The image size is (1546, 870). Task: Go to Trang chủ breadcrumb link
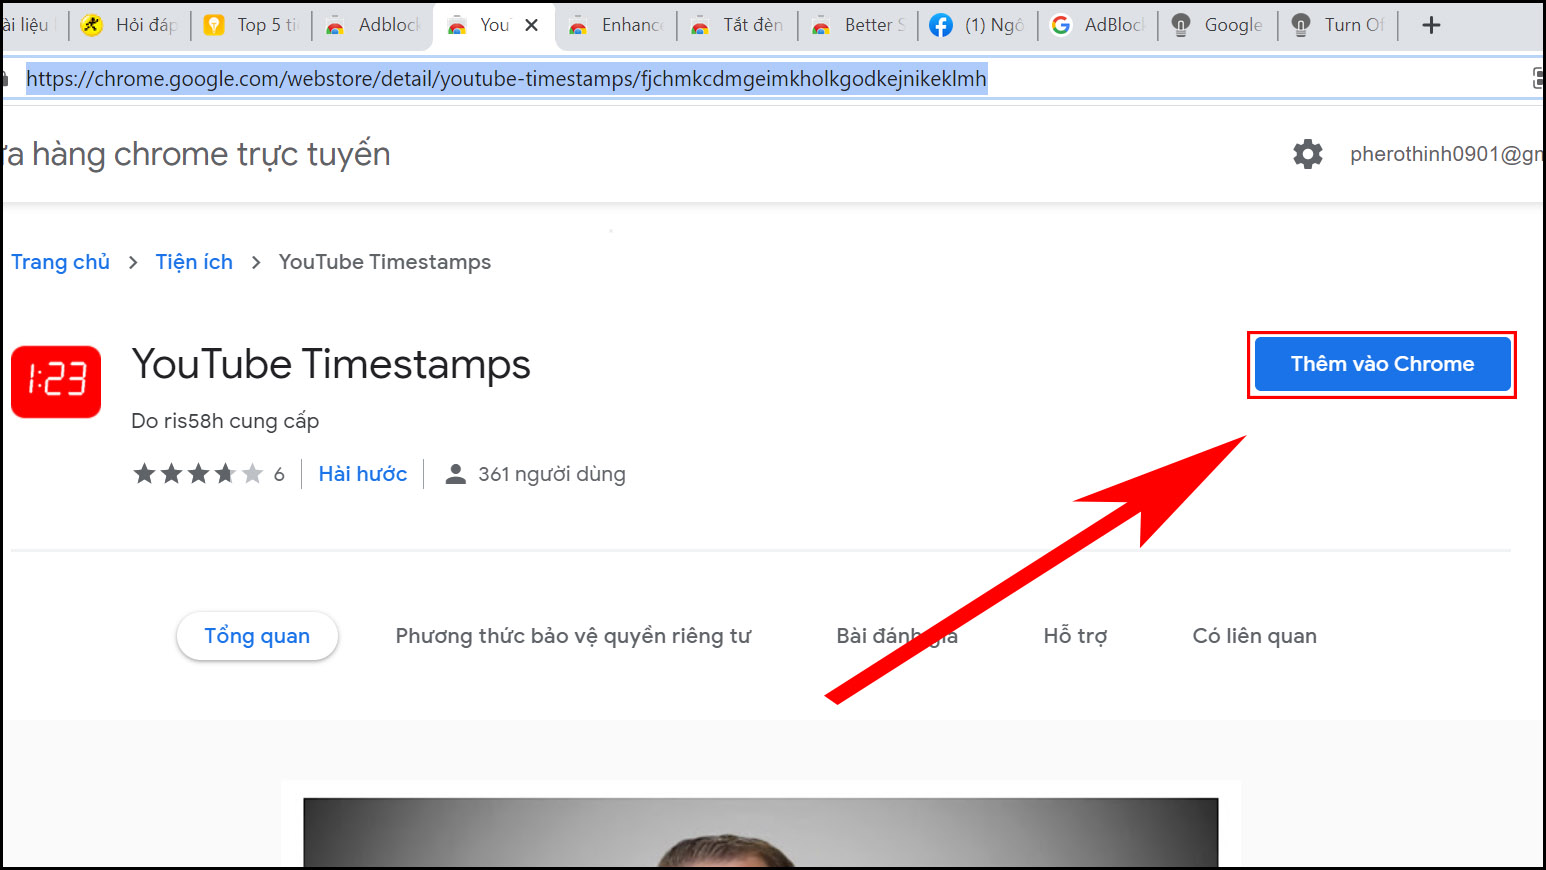click(60, 262)
